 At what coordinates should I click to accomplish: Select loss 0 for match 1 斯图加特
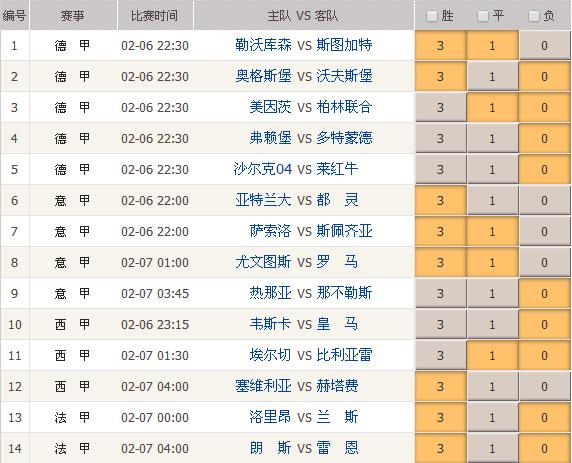[x=545, y=45]
